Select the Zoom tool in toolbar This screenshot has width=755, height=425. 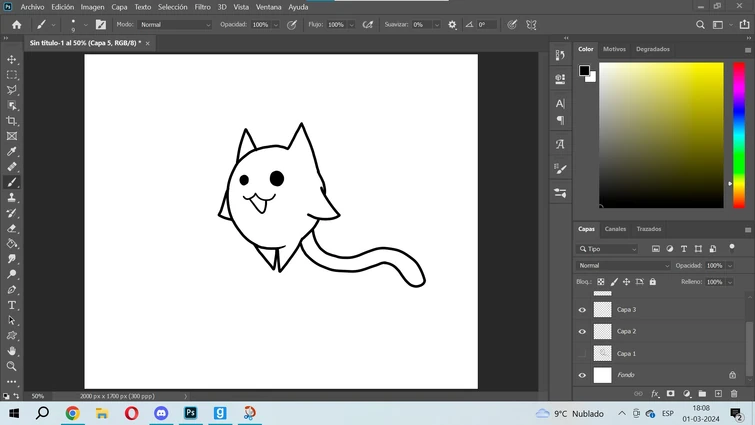coord(12,366)
